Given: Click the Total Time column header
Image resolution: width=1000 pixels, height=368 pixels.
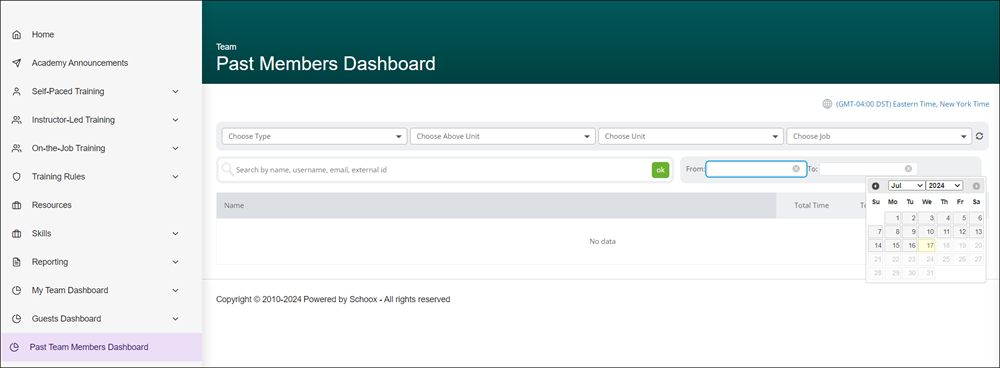Looking at the screenshot, I should tap(811, 205).
